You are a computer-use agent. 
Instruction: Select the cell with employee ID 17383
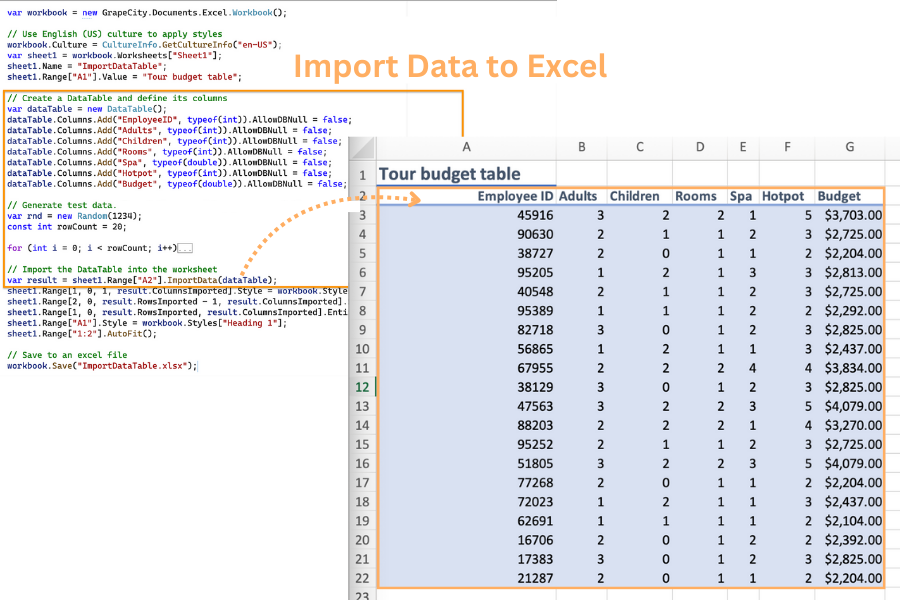click(x=466, y=559)
